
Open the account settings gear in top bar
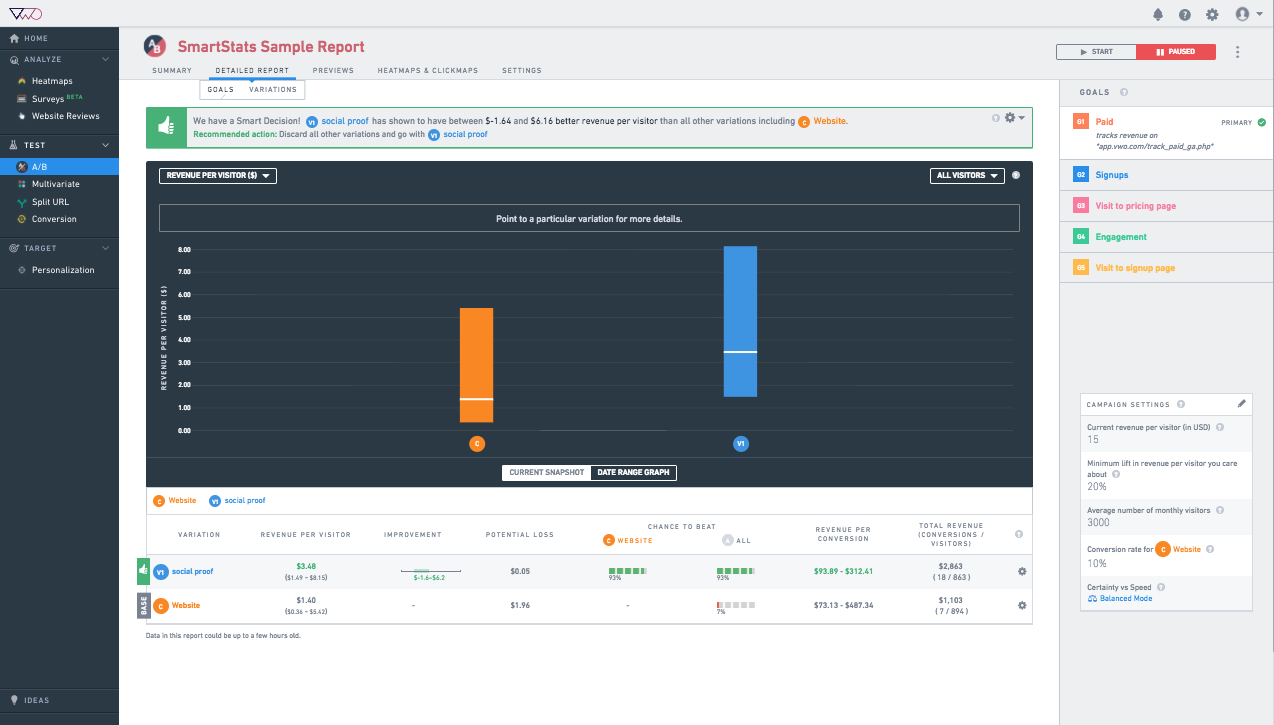click(x=1212, y=14)
